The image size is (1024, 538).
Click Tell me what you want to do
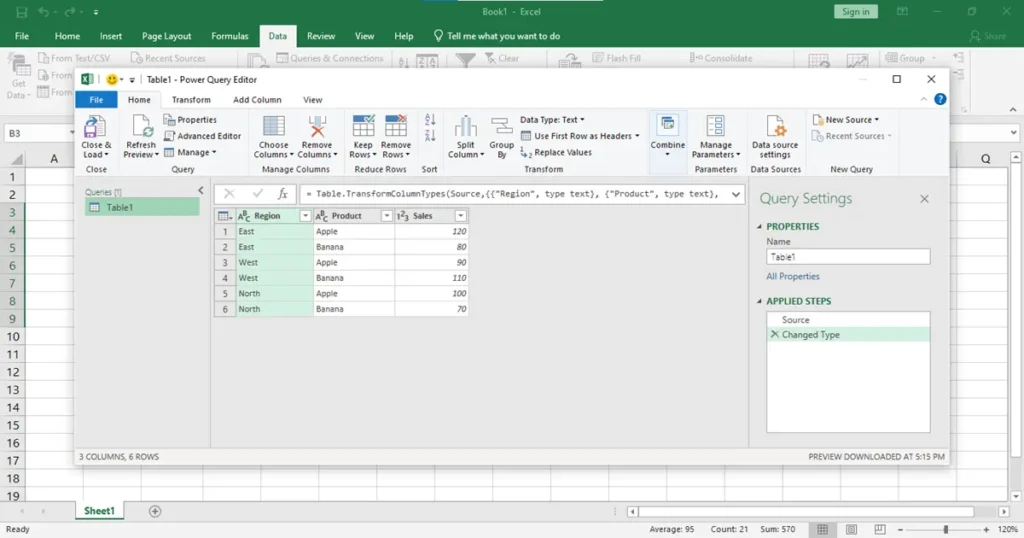point(496,37)
